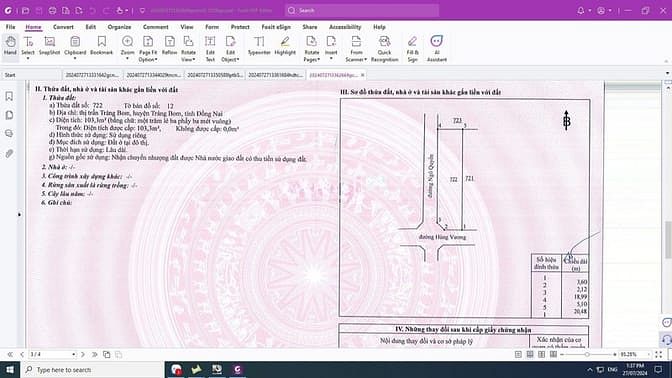
Task: Click the Print icon in quick access bar
Action: 52,10
